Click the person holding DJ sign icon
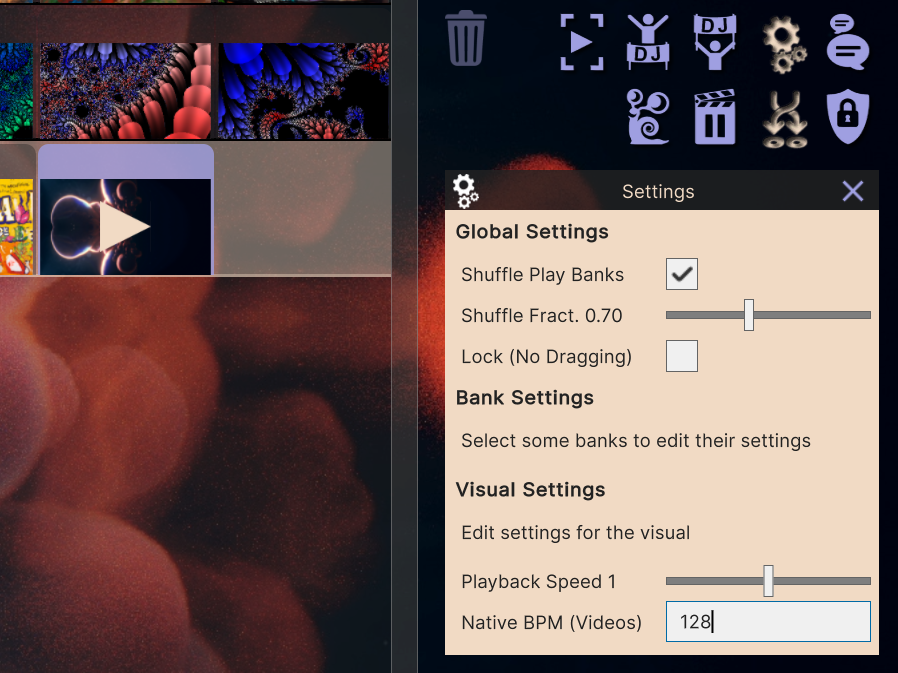 pos(715,42)
